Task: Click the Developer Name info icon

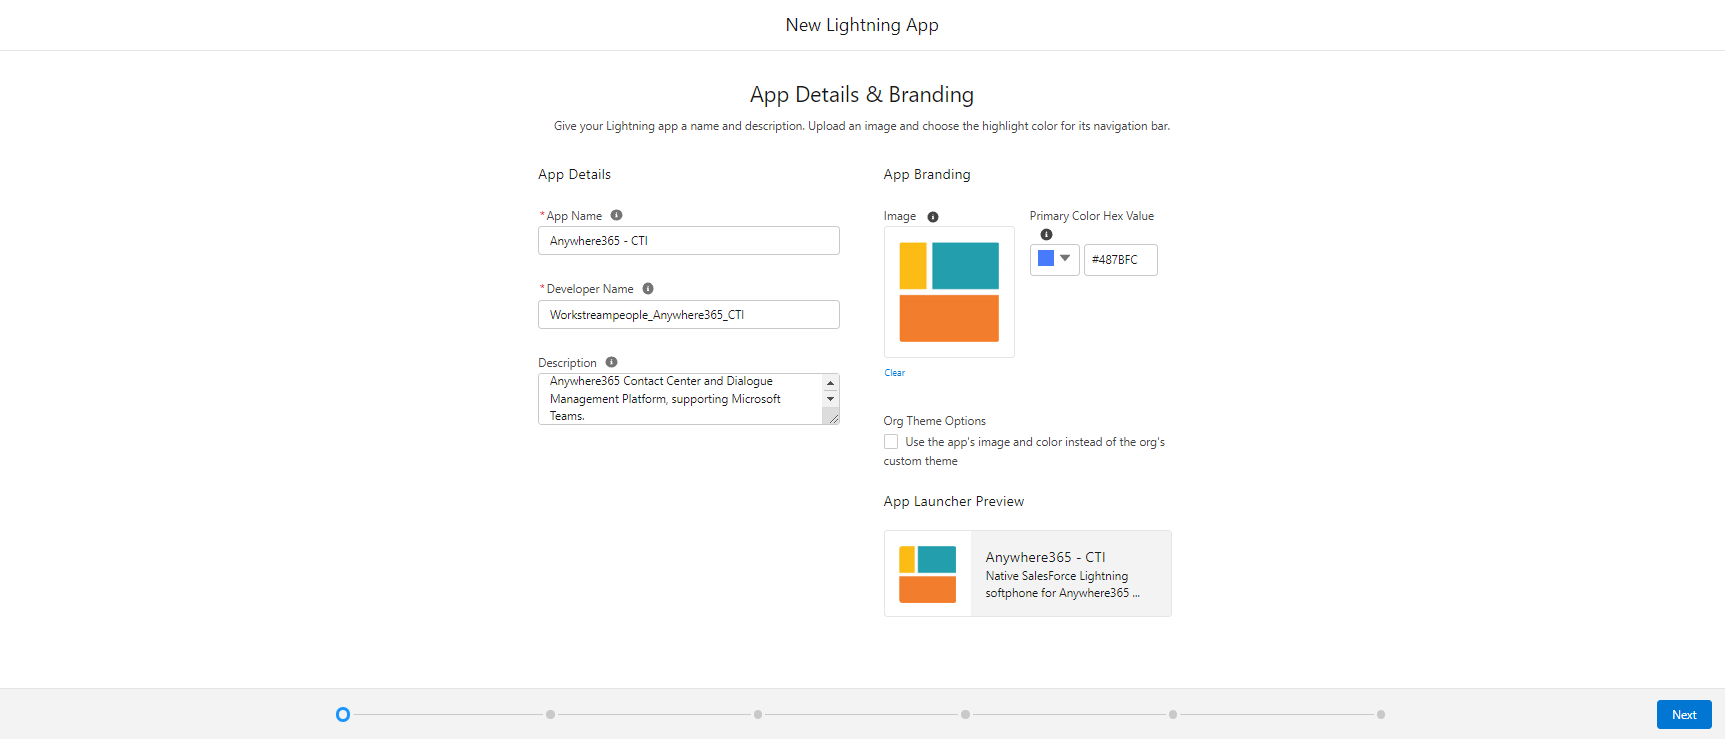Action: tap(648, 289)
